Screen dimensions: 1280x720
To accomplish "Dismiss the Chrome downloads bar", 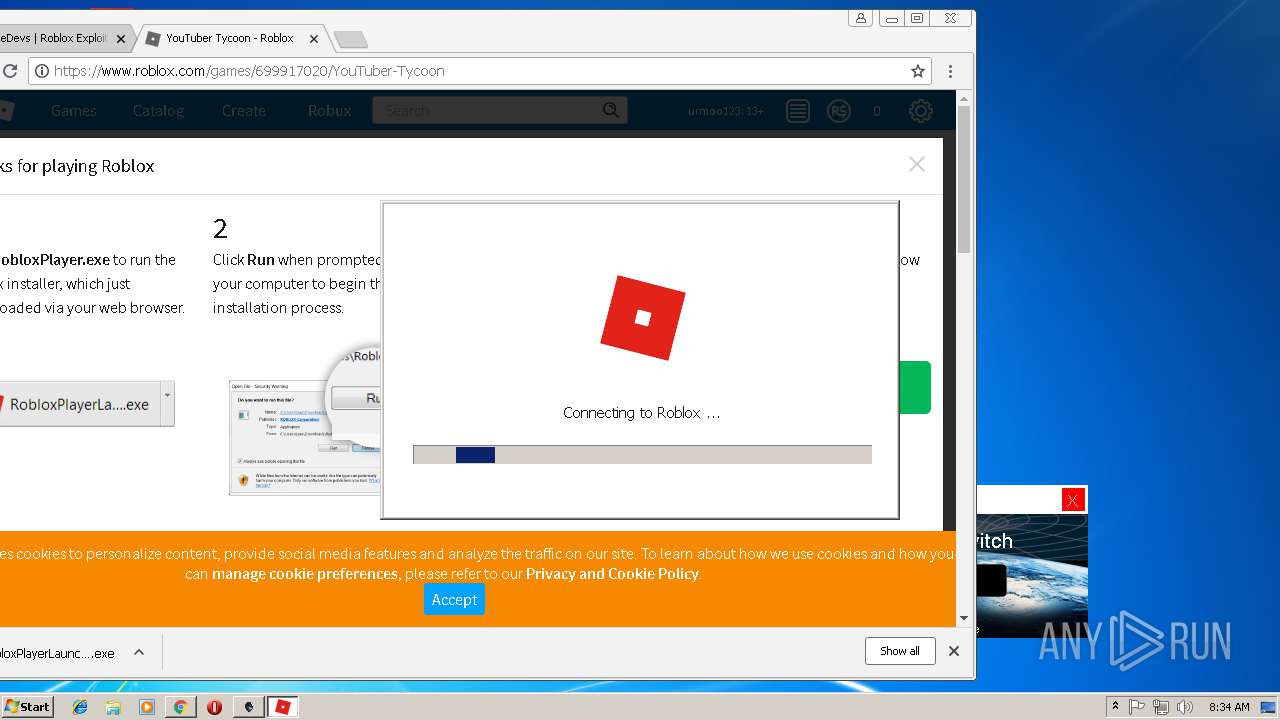I will pos(954,651).
